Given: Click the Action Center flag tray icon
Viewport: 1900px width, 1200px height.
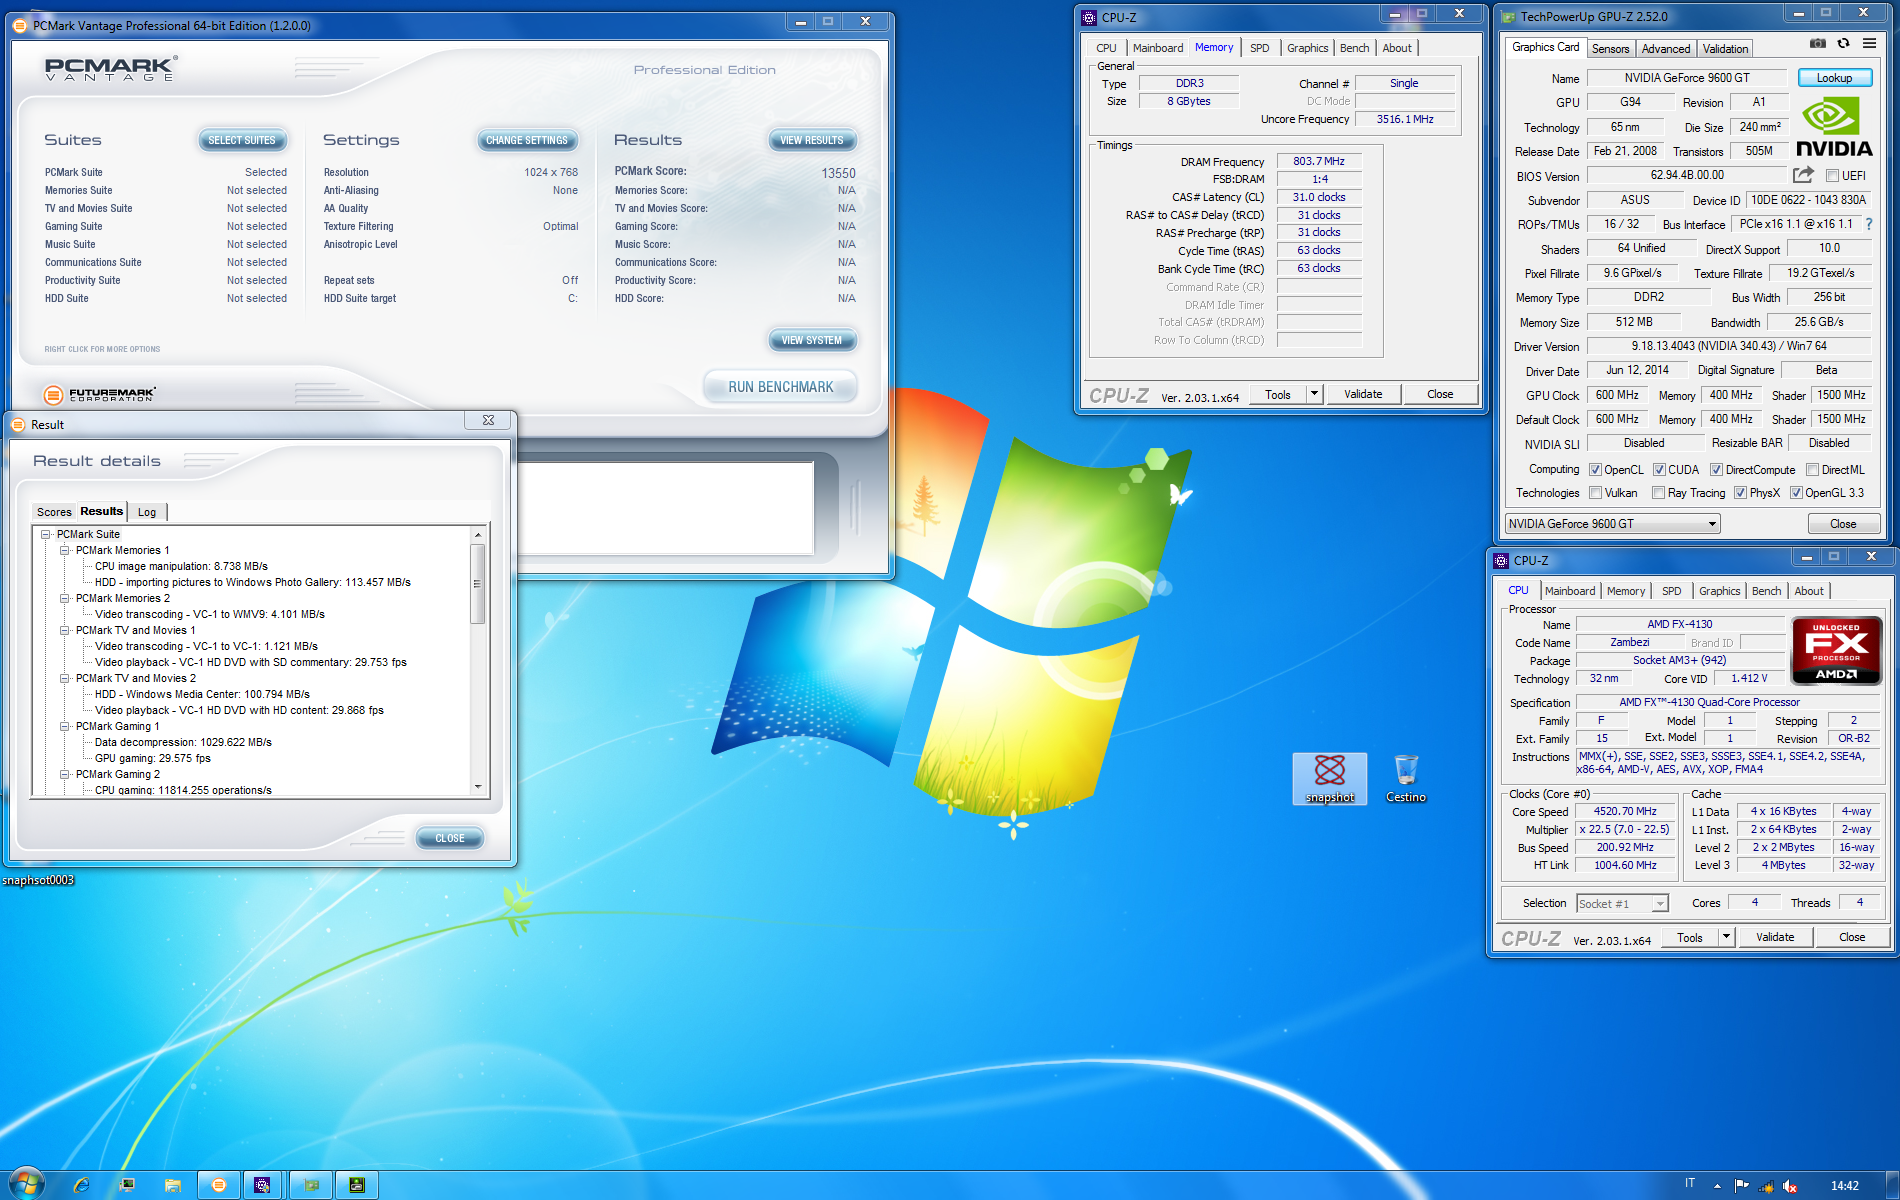Looking at the screenshot, I should coord(1742,1186).
